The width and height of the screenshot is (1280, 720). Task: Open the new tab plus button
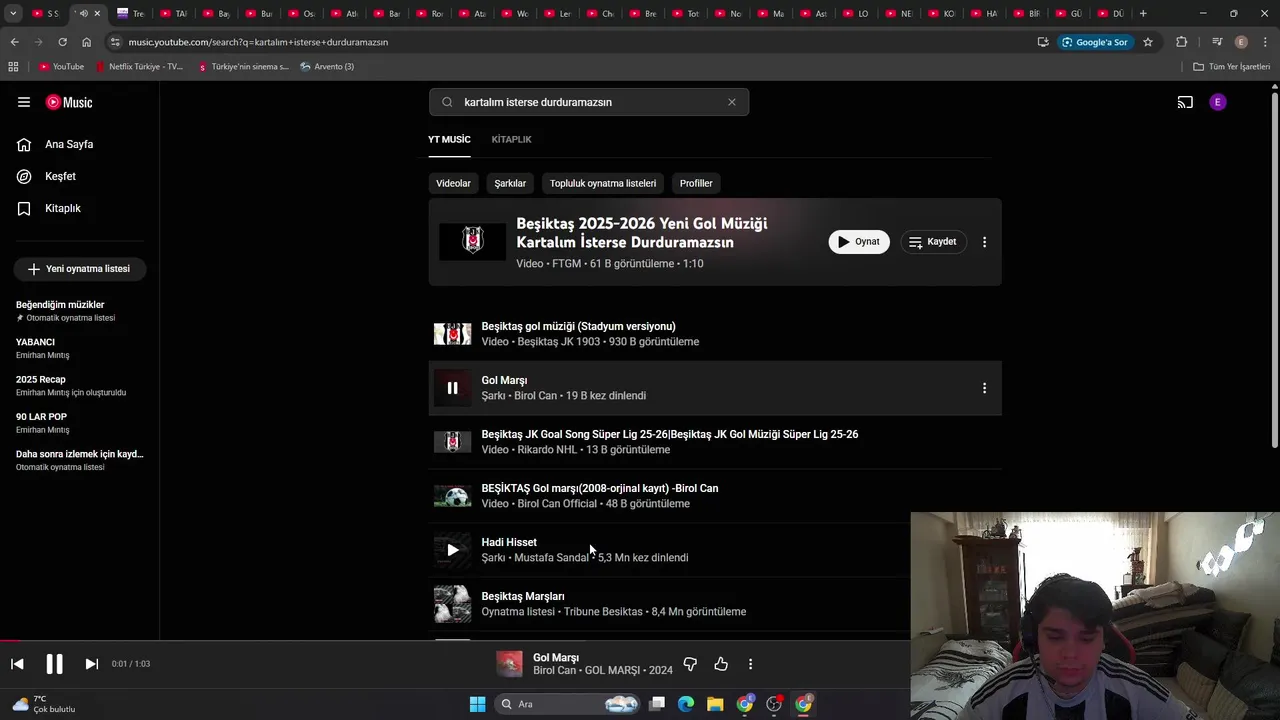click(1143, 13)
